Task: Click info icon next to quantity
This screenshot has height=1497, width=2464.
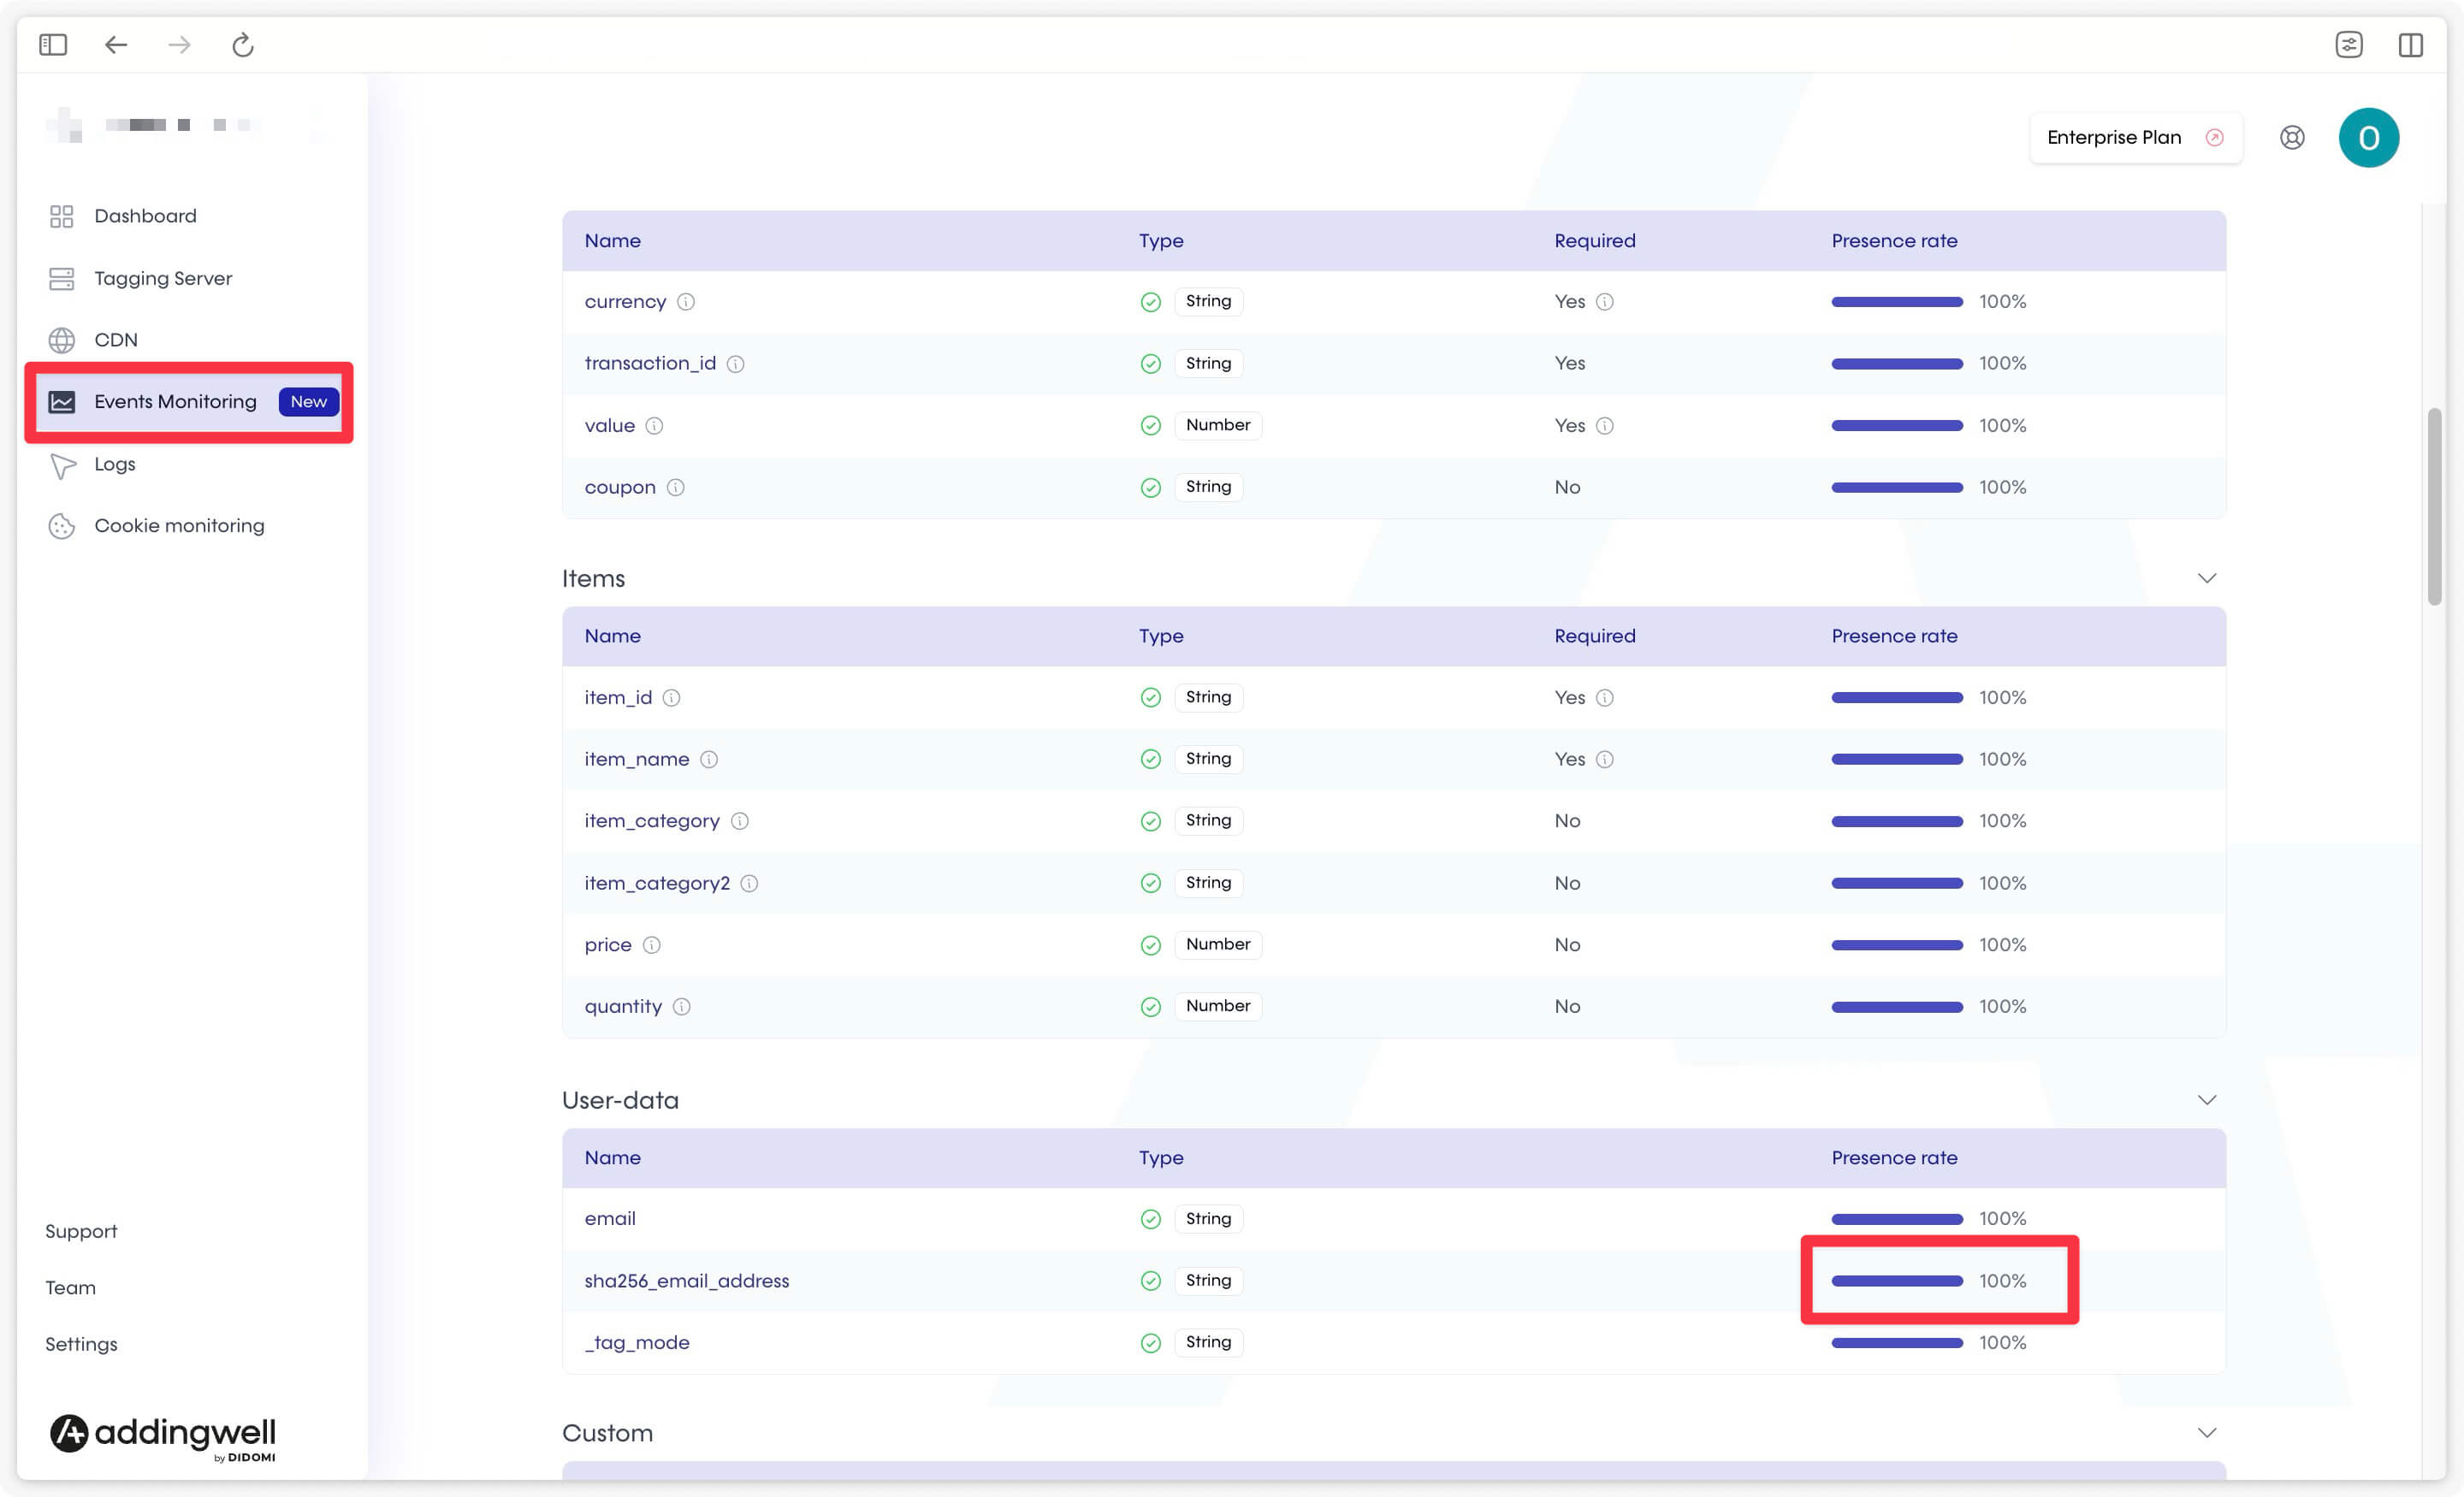Action: coord(682,1007)
